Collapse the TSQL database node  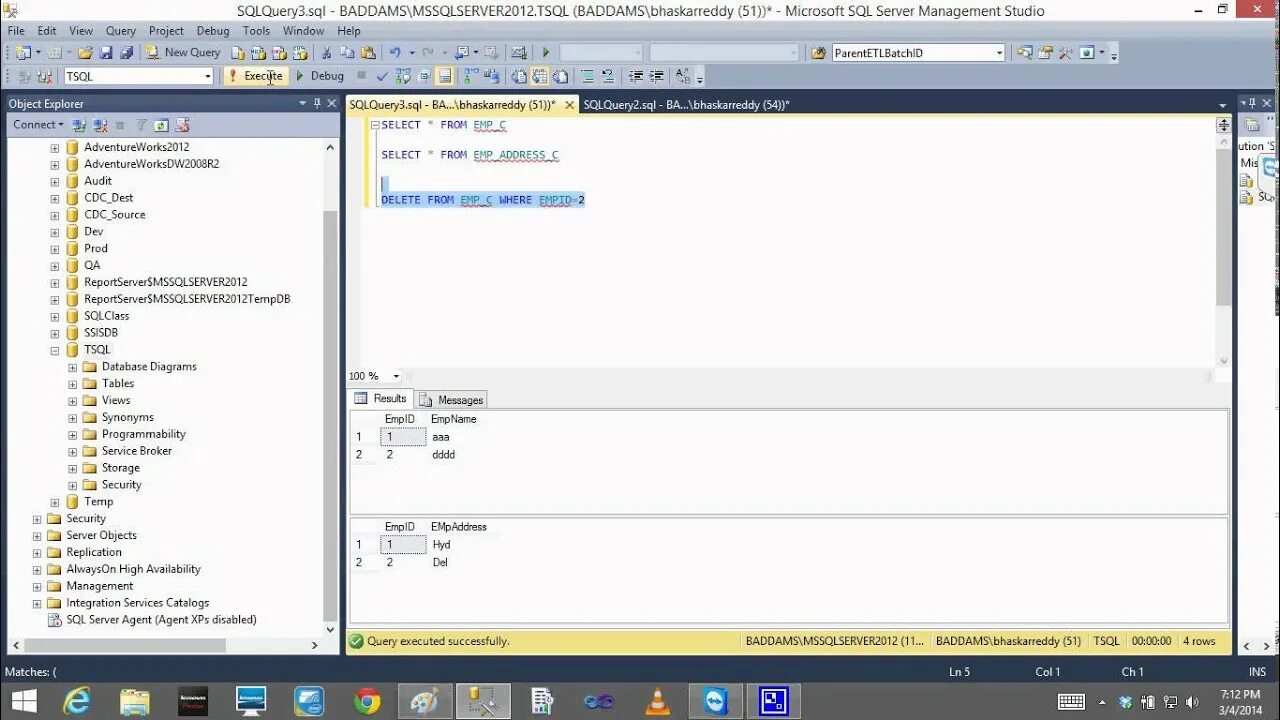[x=55, y=350]
